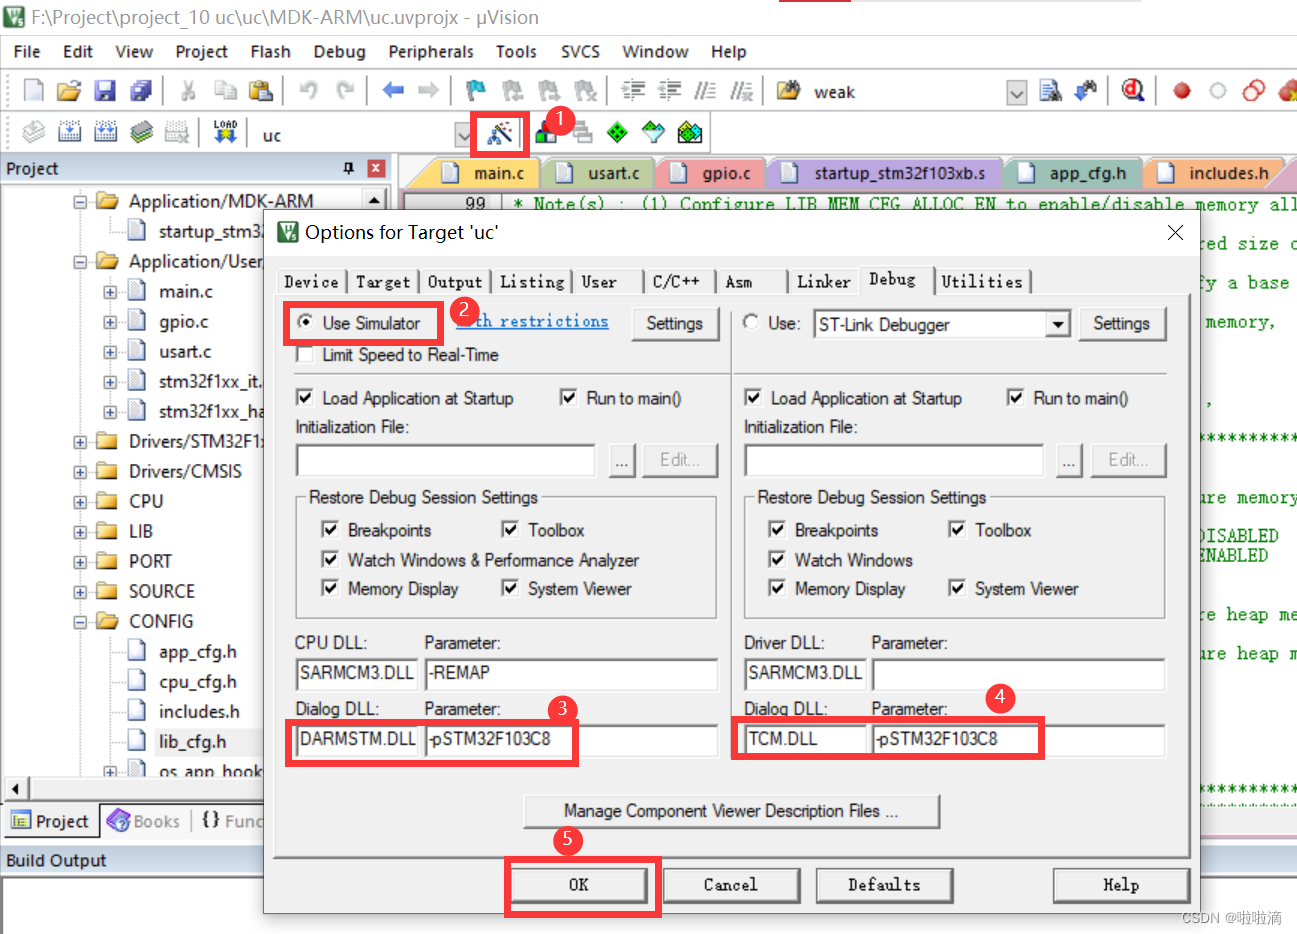1297x934 pixels.
Task: Click the Open file icon
Action: 68,91
